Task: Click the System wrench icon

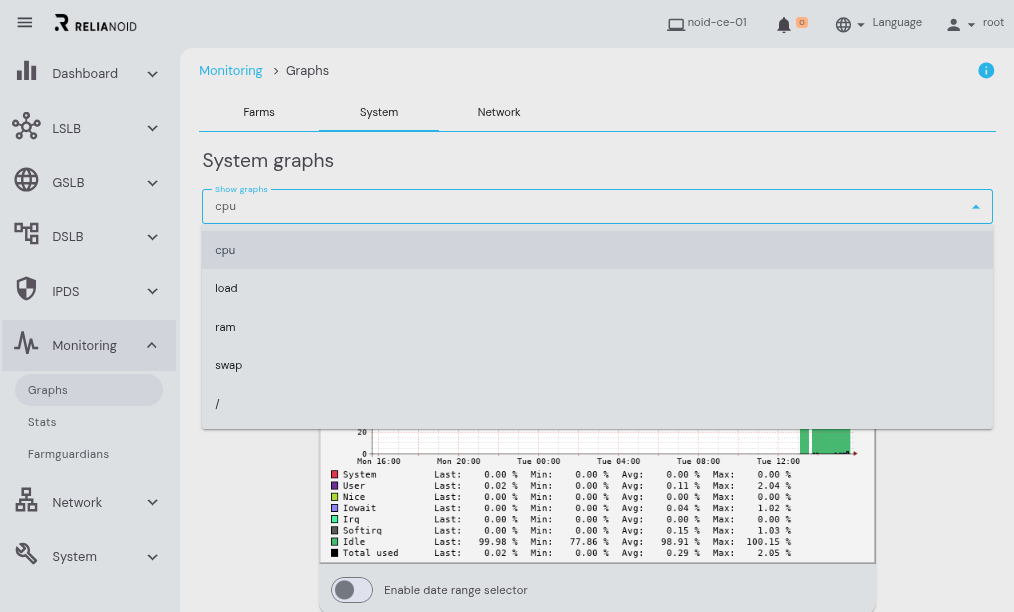Action: 27,554
